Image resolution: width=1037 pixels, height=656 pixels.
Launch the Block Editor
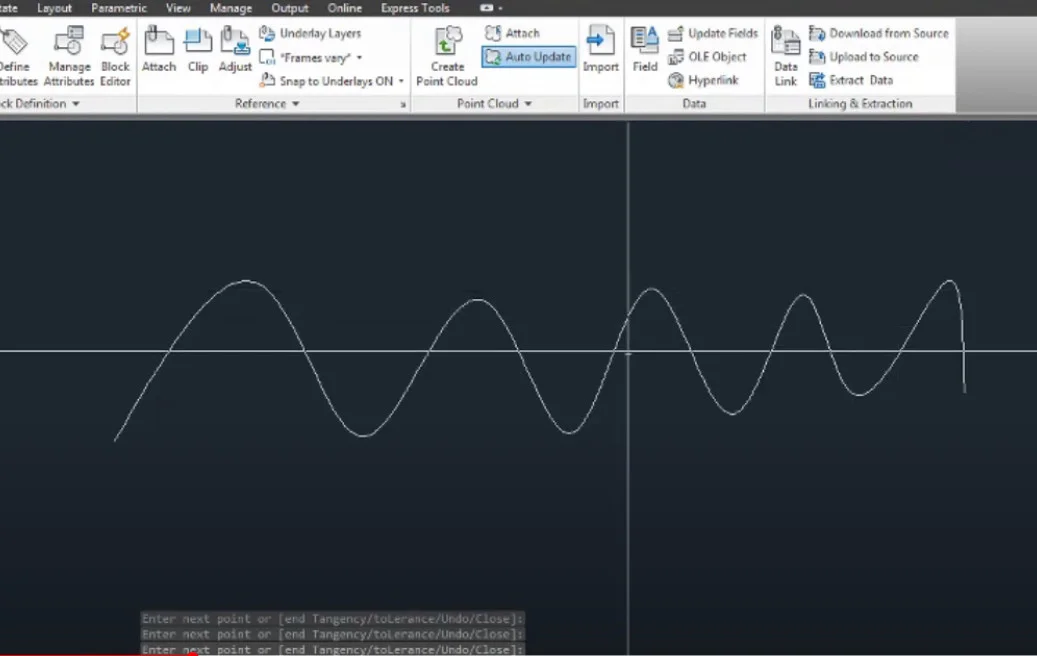pyautogui.click(x=115, y=56)
